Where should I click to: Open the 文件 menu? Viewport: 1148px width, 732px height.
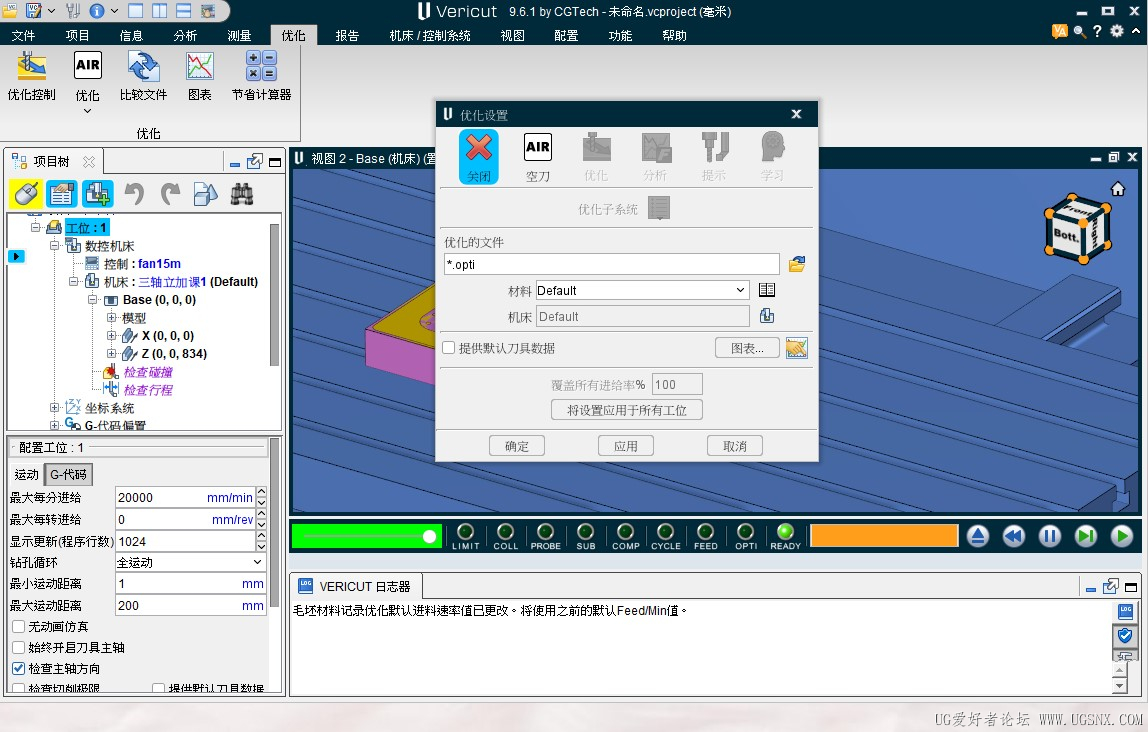[x=23, y=35]
